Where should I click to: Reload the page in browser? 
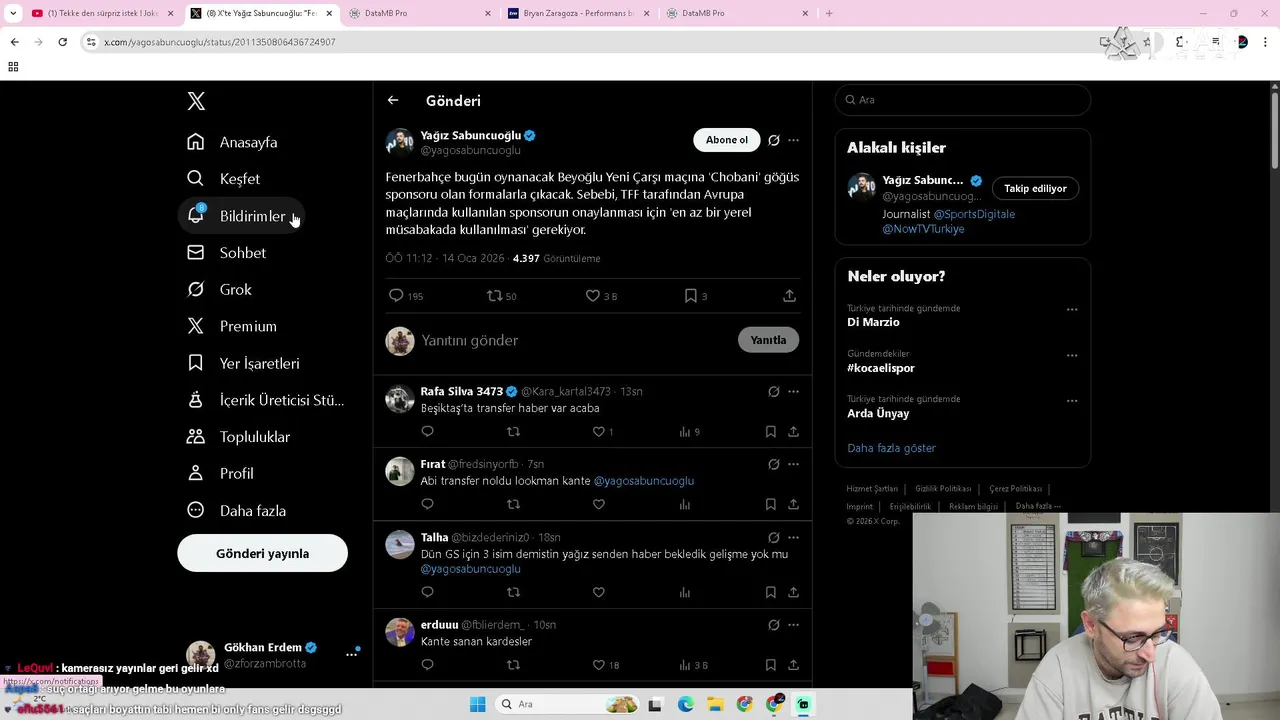[x=62, y=42]
